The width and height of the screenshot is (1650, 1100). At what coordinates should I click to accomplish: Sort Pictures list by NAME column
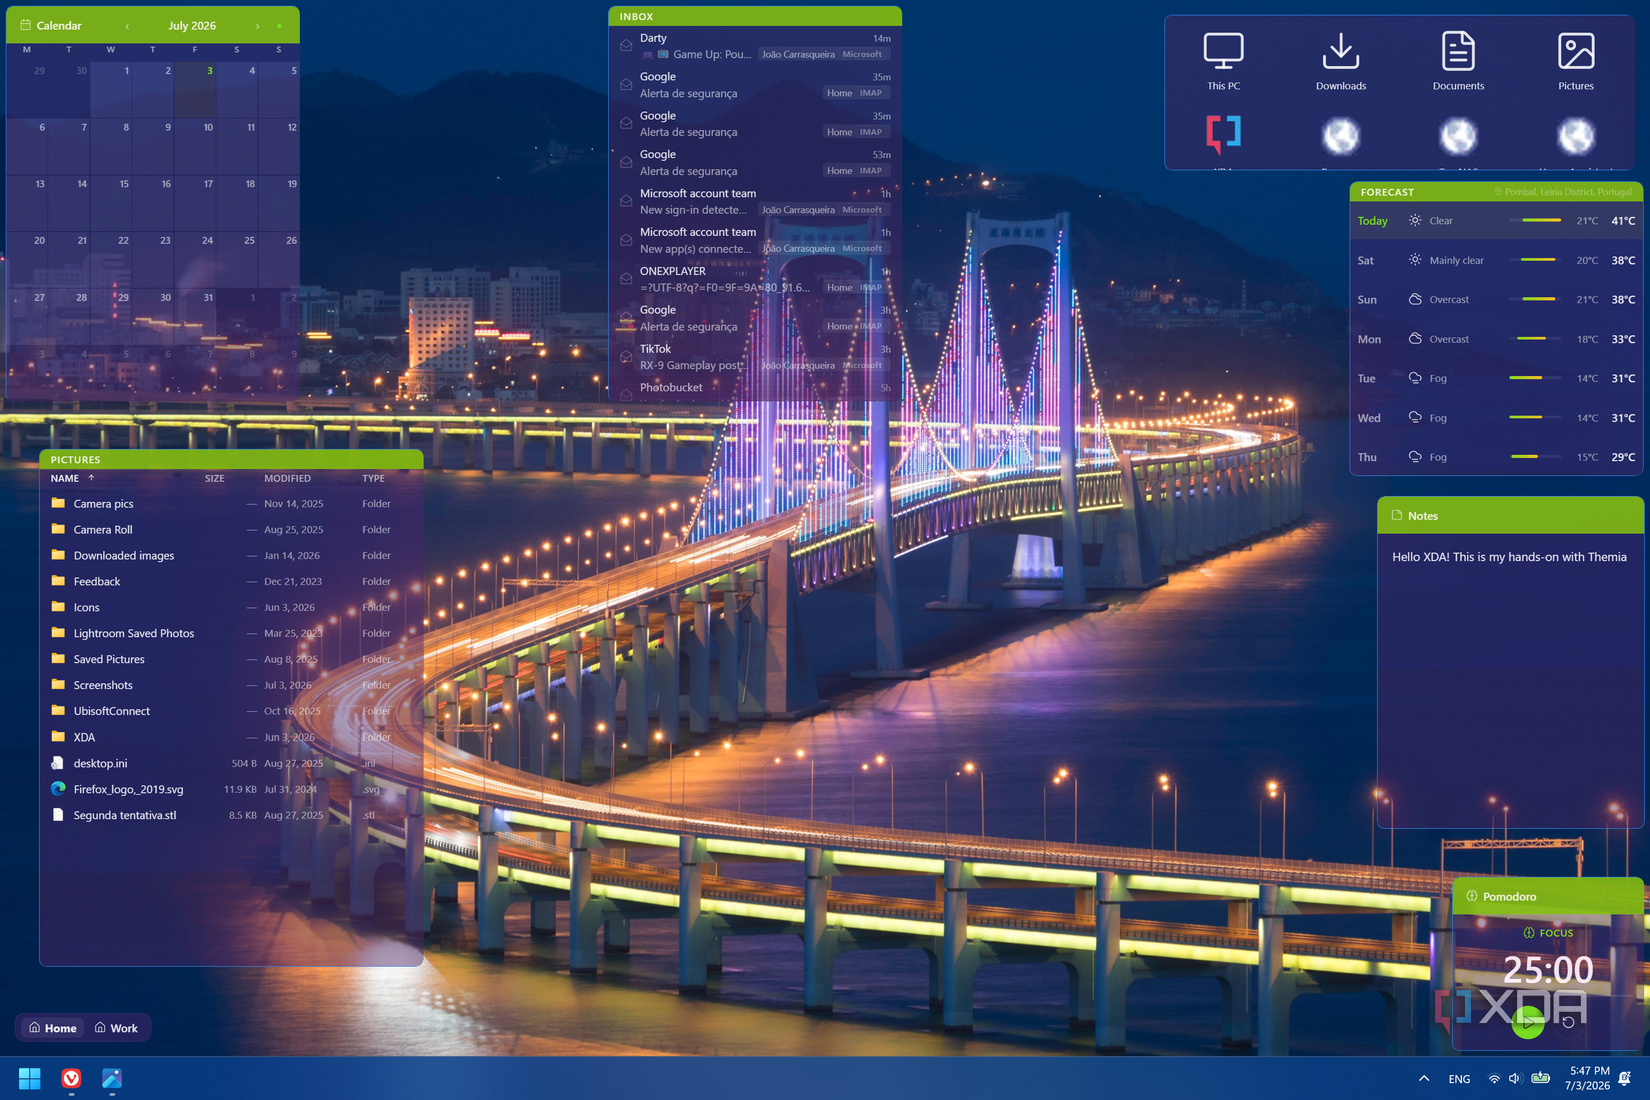[x=65, y=478]
